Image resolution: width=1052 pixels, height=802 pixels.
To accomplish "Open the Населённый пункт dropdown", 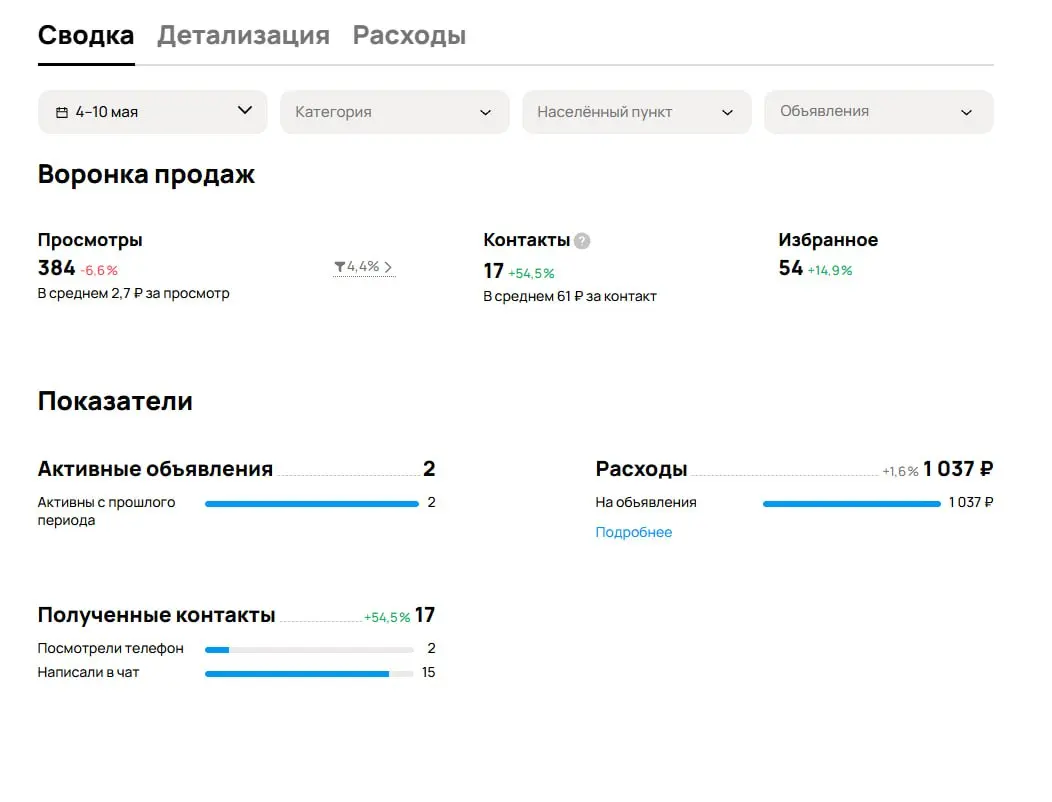I will pos(637,112).
